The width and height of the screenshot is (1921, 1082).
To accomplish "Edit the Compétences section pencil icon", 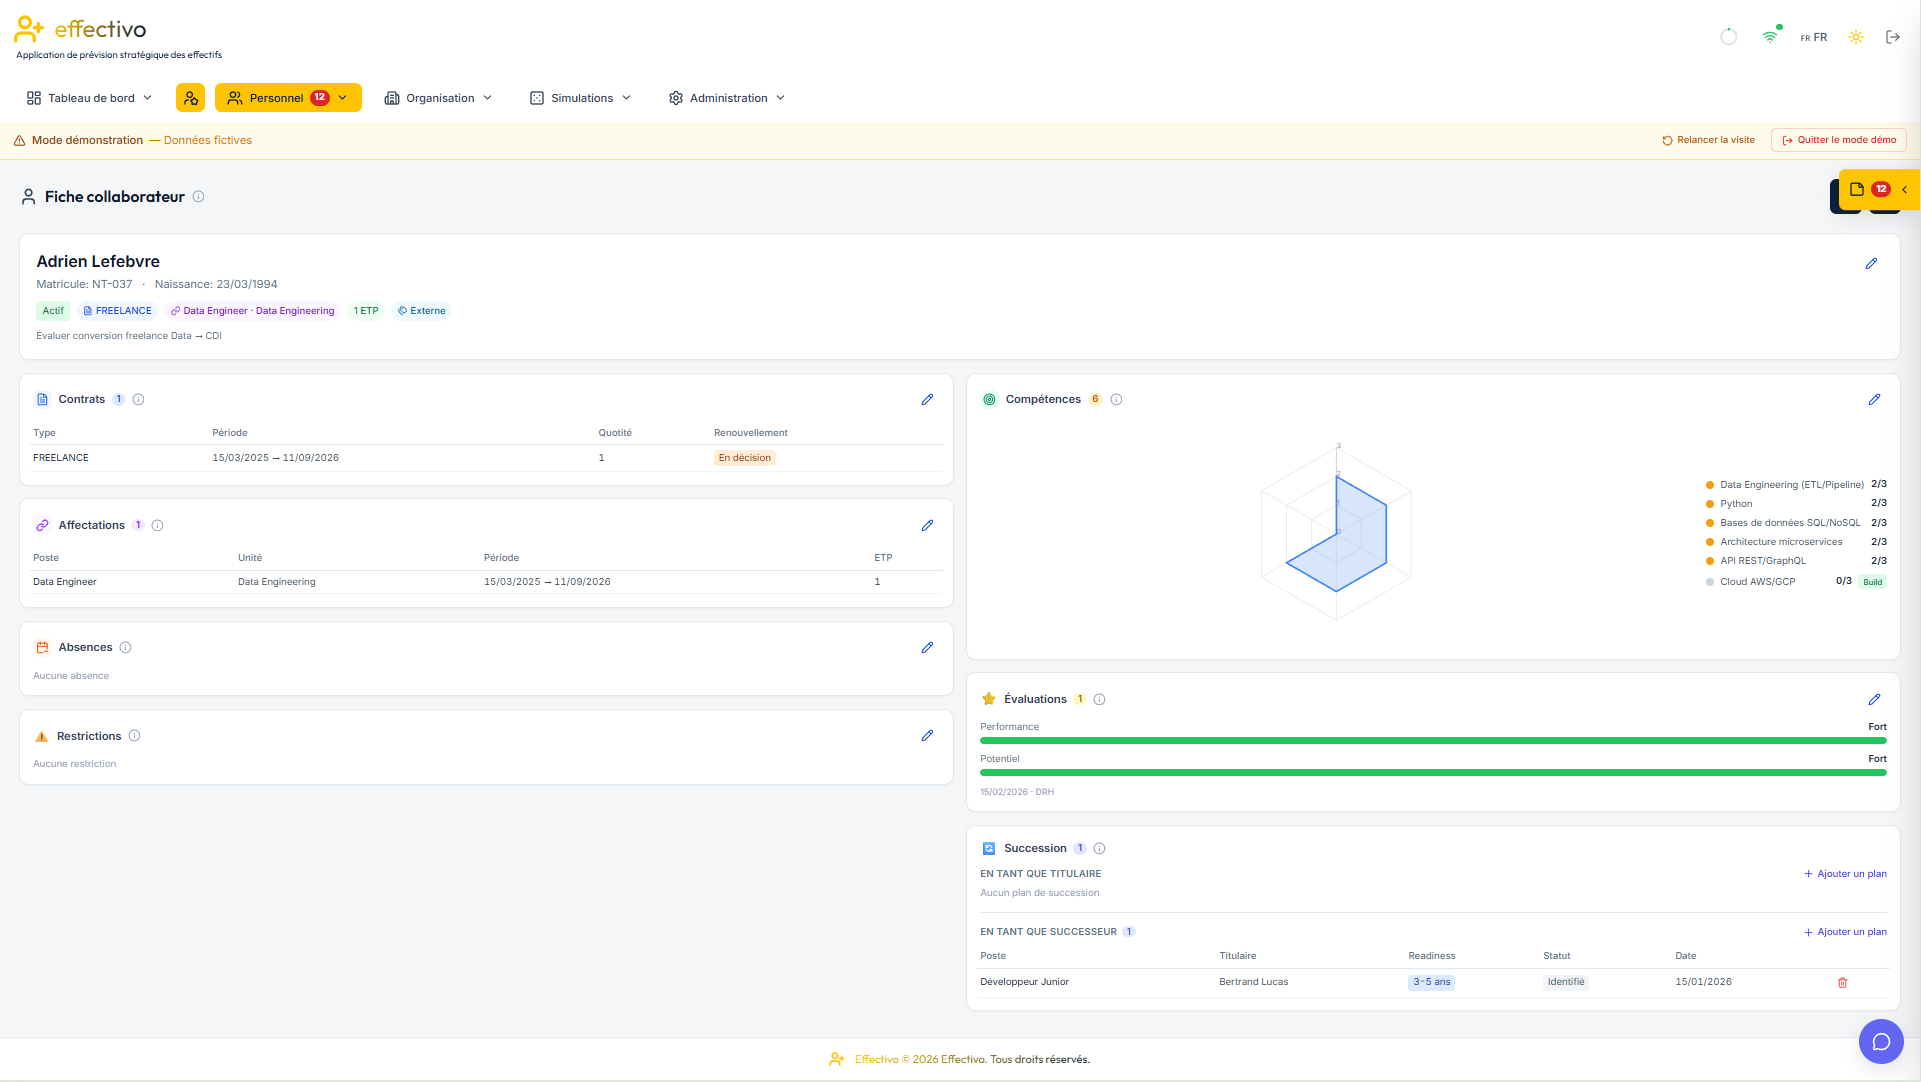I will tap(1874, 400).
